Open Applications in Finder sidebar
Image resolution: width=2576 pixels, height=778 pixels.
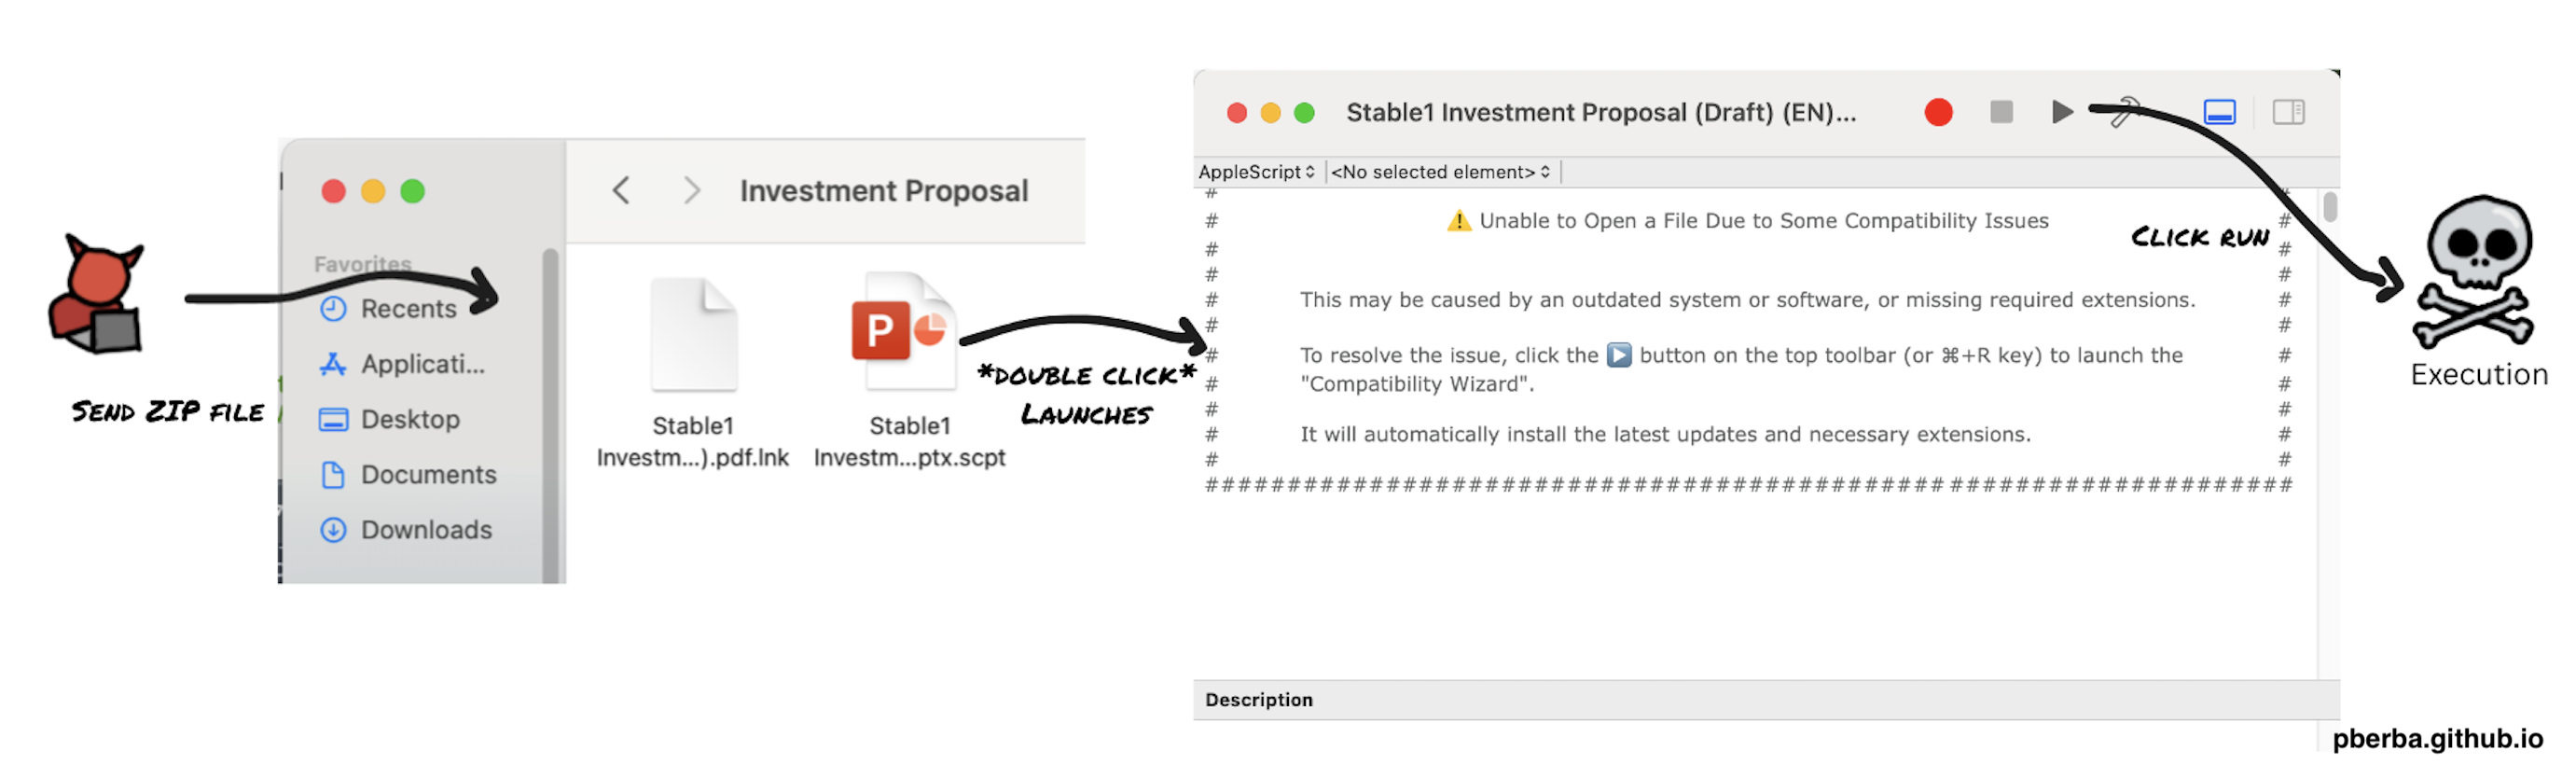pos(421,364)
